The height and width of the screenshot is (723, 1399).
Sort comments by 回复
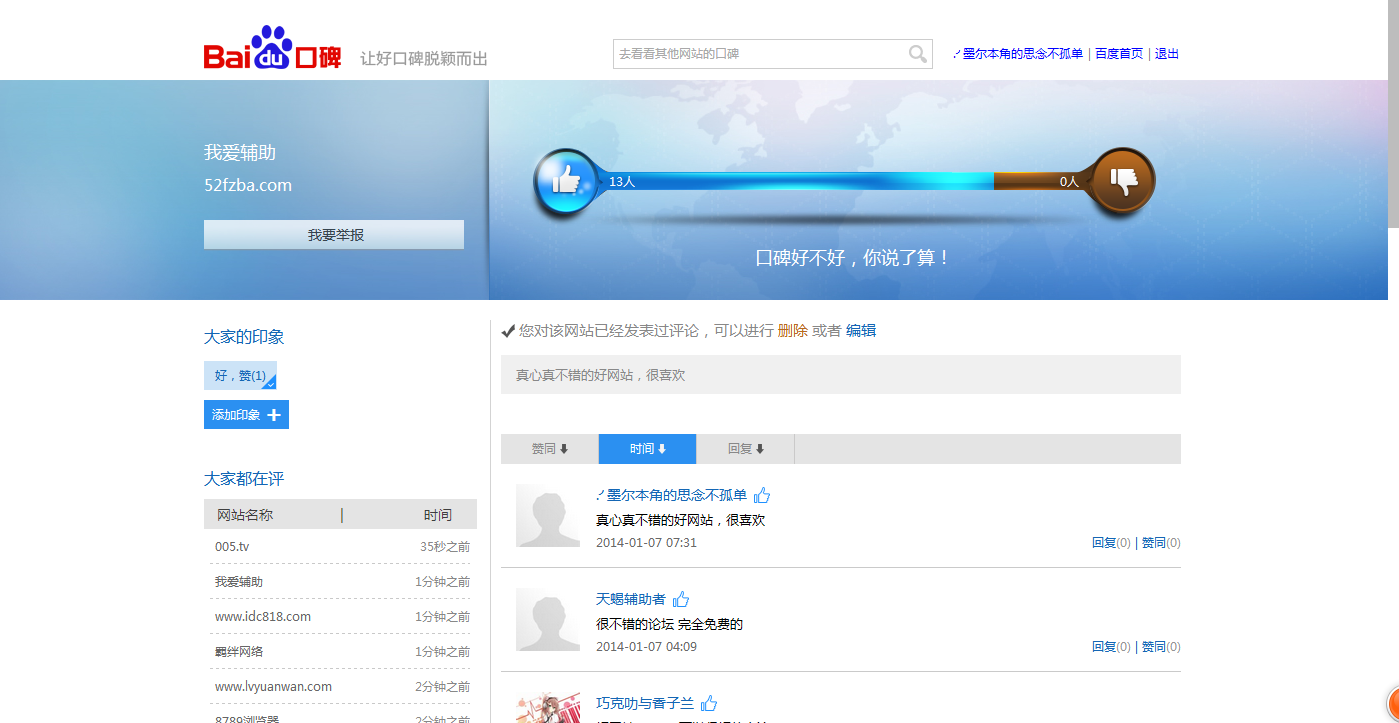point(746,449)
